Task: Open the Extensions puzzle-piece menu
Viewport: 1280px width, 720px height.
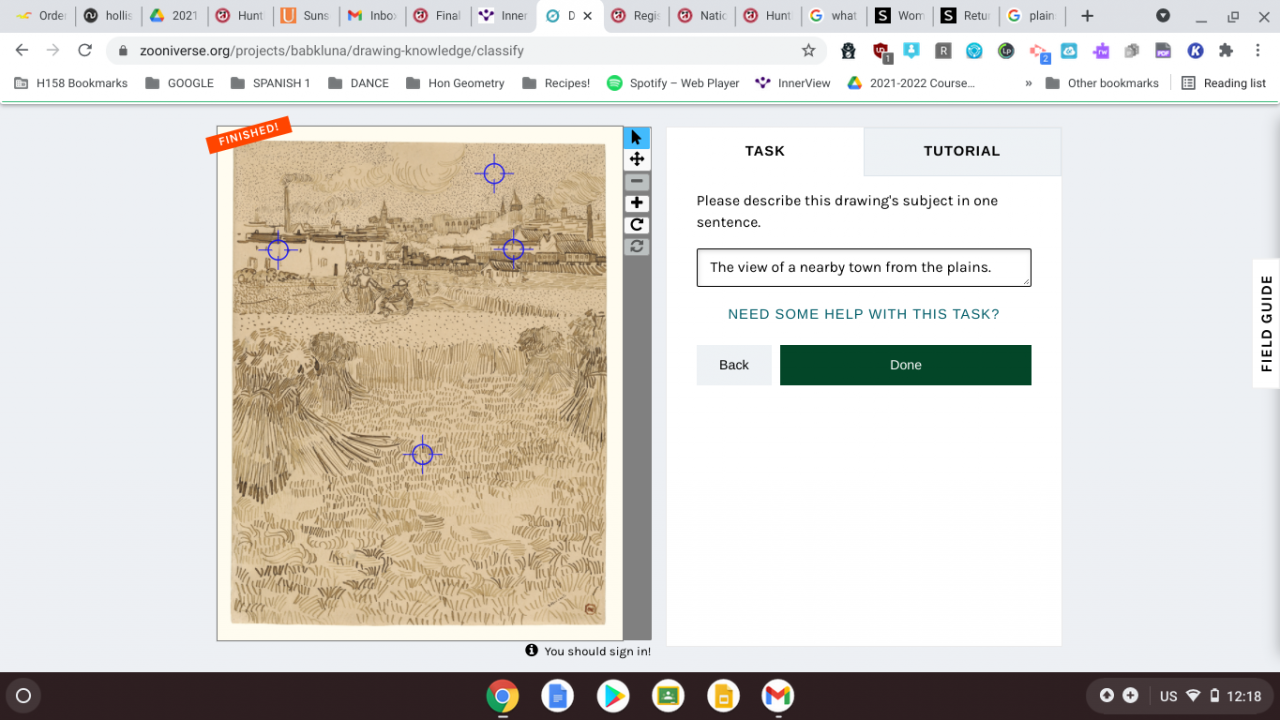Action: [1226, 50]
